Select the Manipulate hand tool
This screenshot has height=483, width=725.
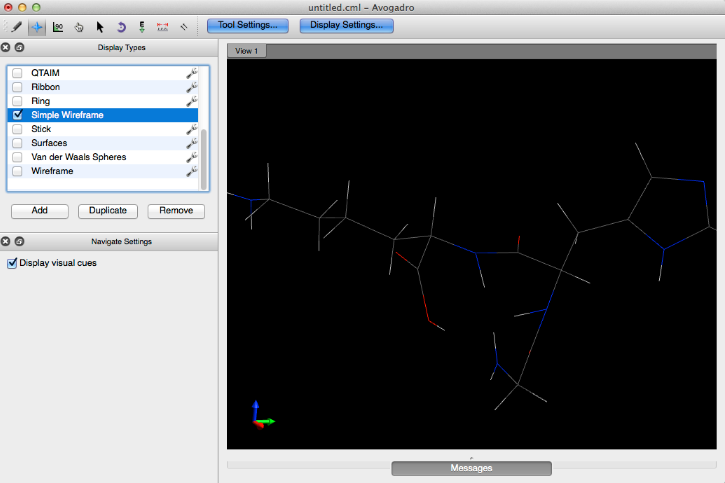[79, 26]
